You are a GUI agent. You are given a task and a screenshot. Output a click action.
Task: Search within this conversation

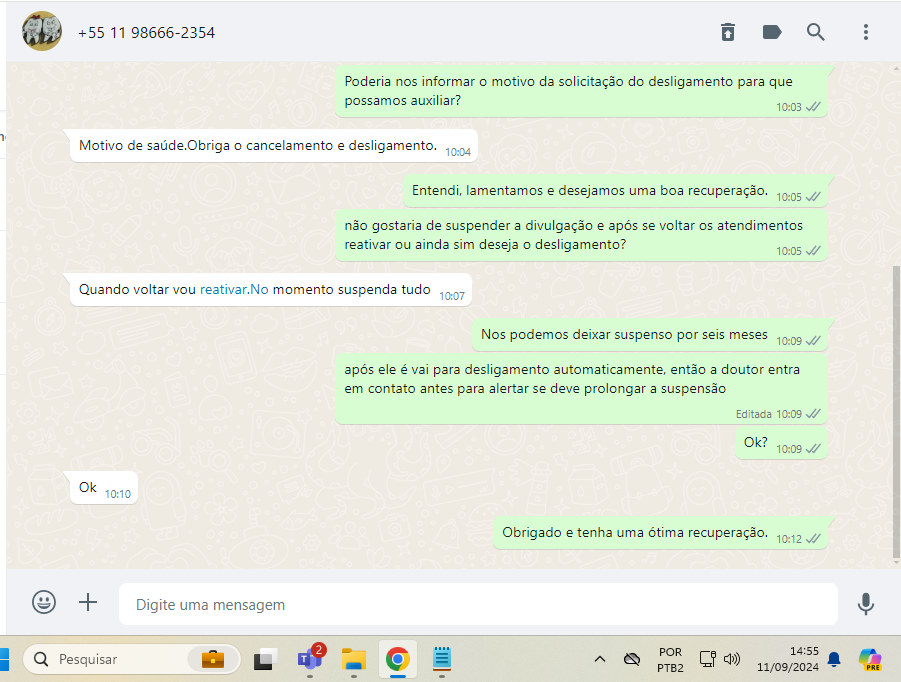(x=815, y=32)
